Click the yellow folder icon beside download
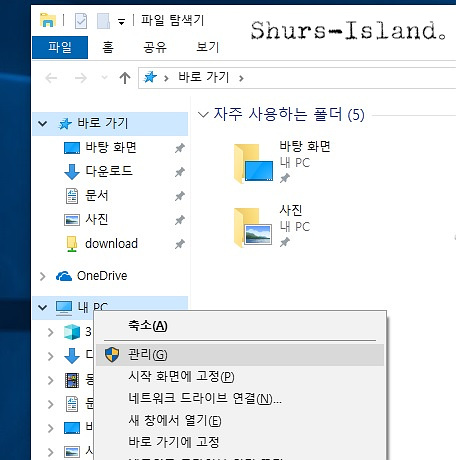The width and height of the screenshot is (456, 460). (72, 244)
